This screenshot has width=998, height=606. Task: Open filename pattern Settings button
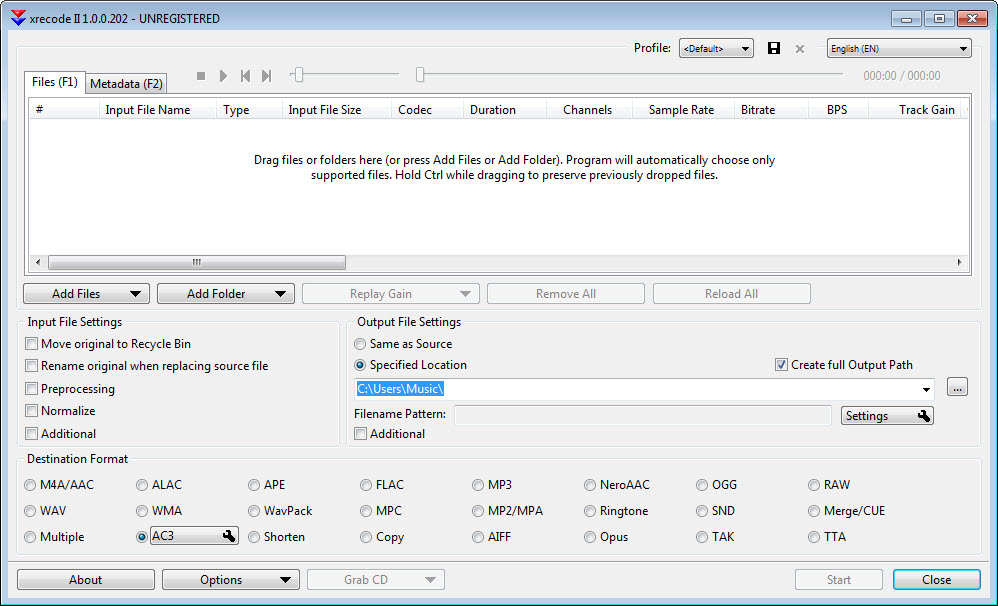tap(887, 416)
